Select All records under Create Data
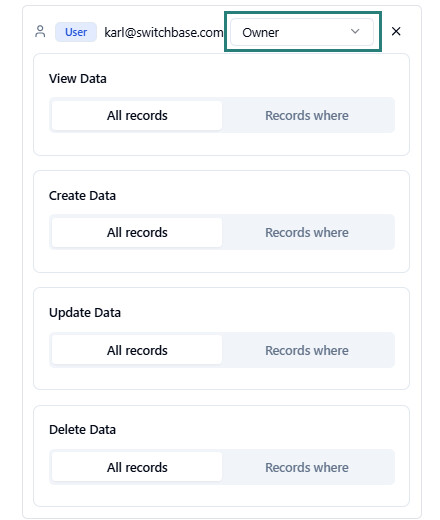 137,233
